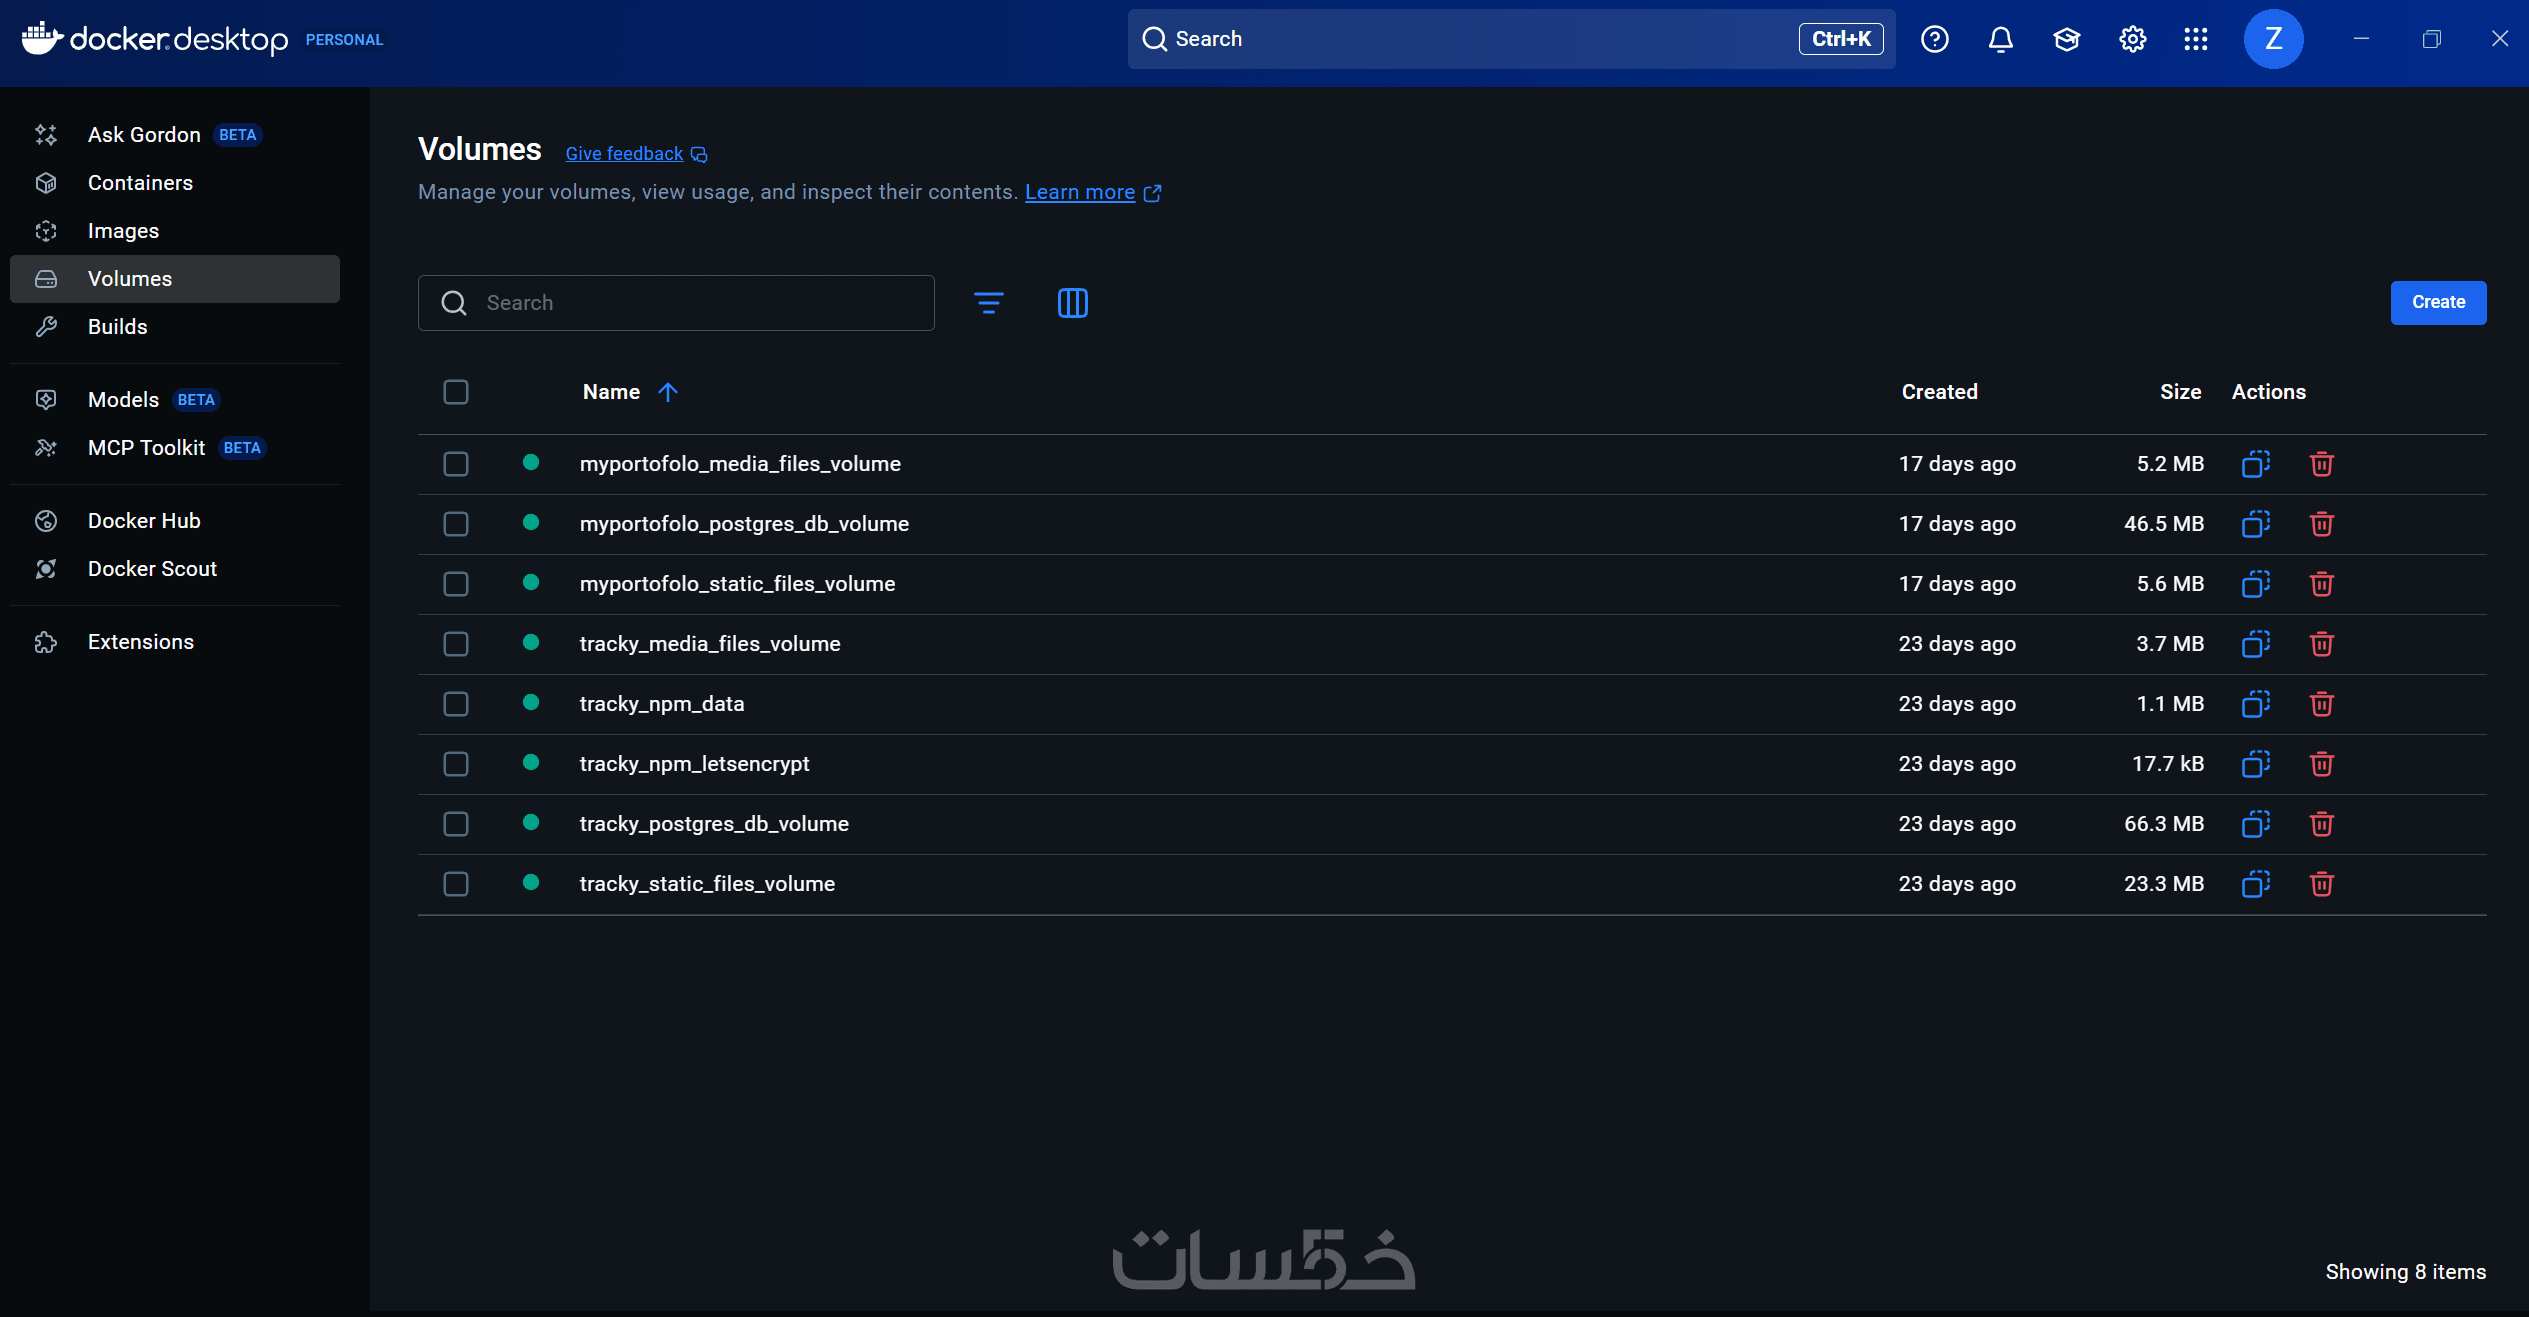Delete the tracky_static_files_volume volume
The width and height of the screenshot is (2529, 1317).
point(2321,884)
